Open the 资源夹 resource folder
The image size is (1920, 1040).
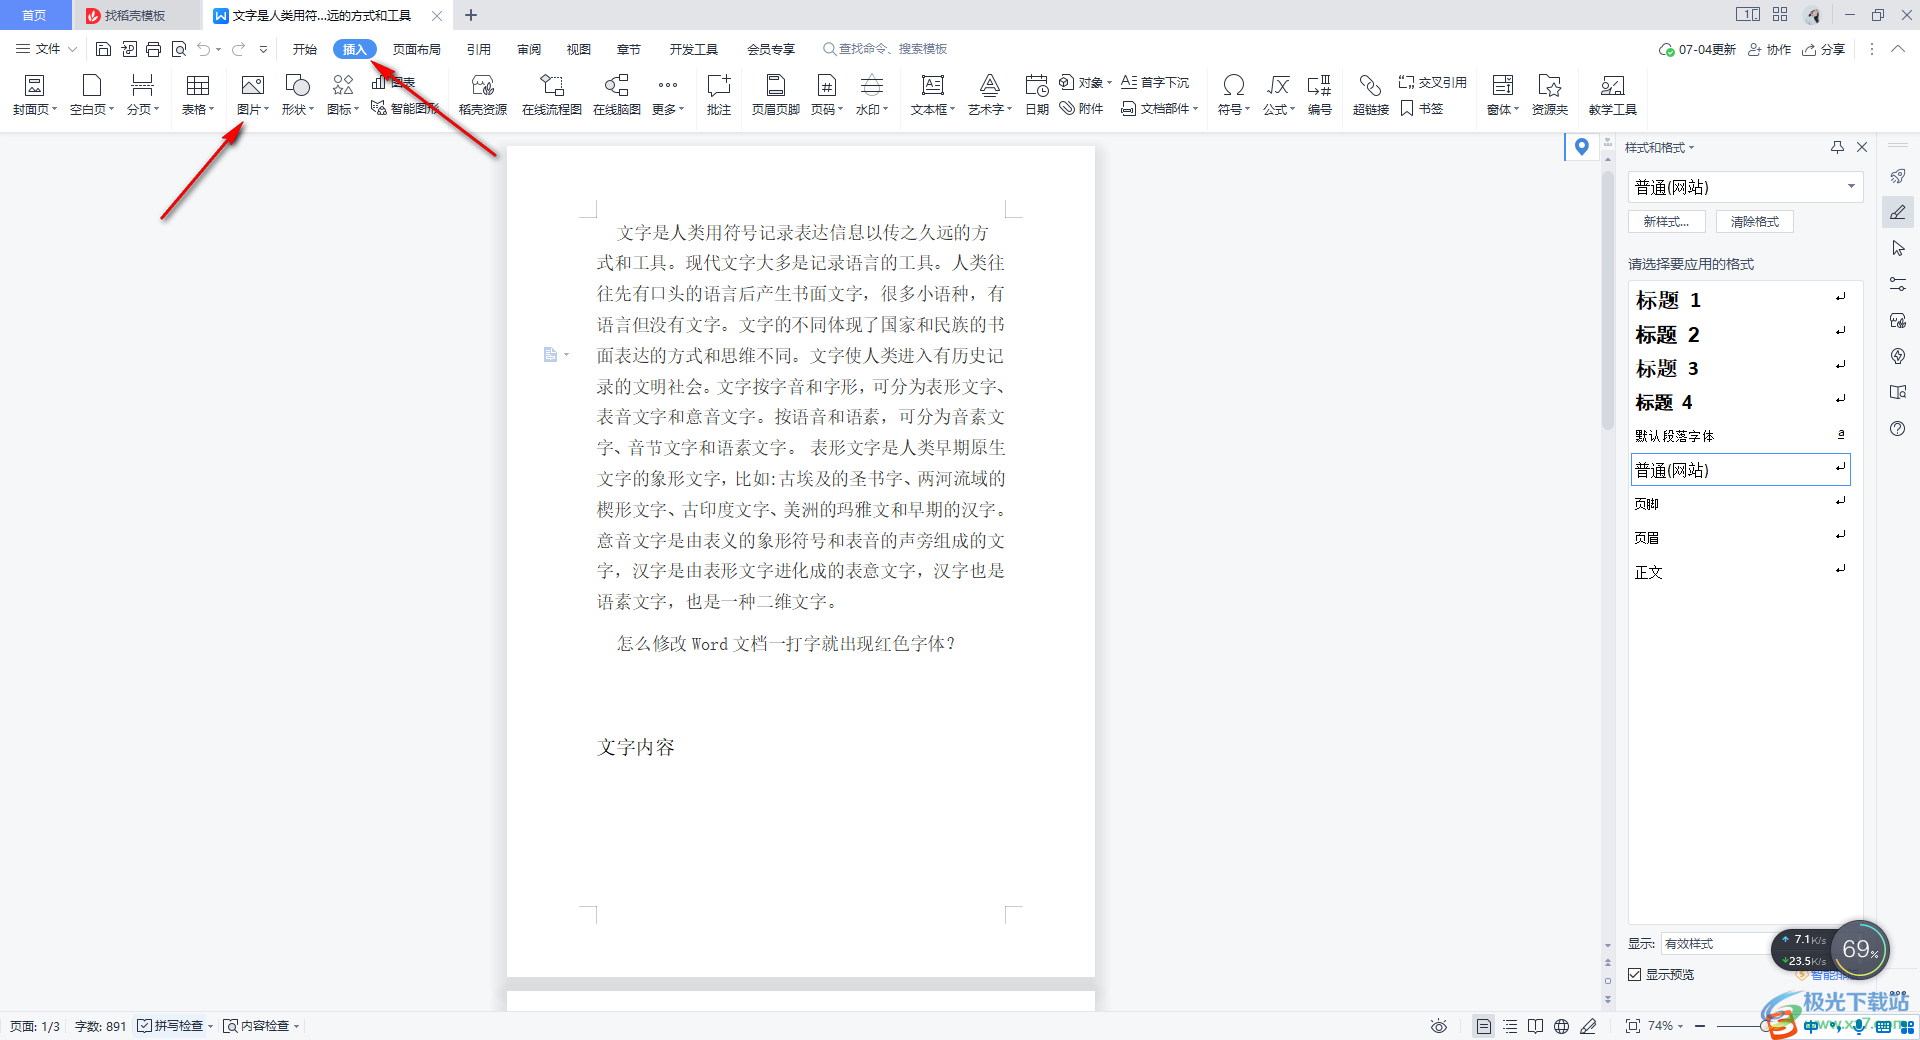1550,96
